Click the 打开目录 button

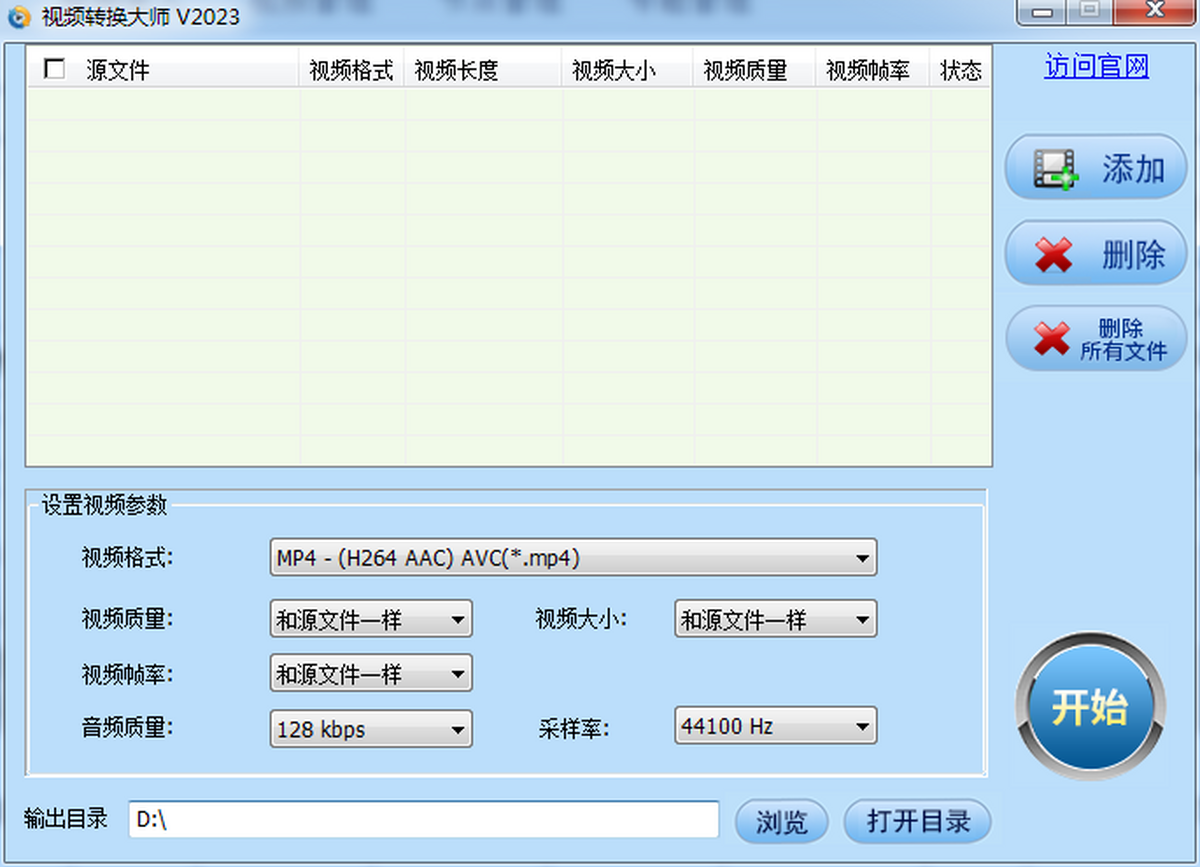918,822
